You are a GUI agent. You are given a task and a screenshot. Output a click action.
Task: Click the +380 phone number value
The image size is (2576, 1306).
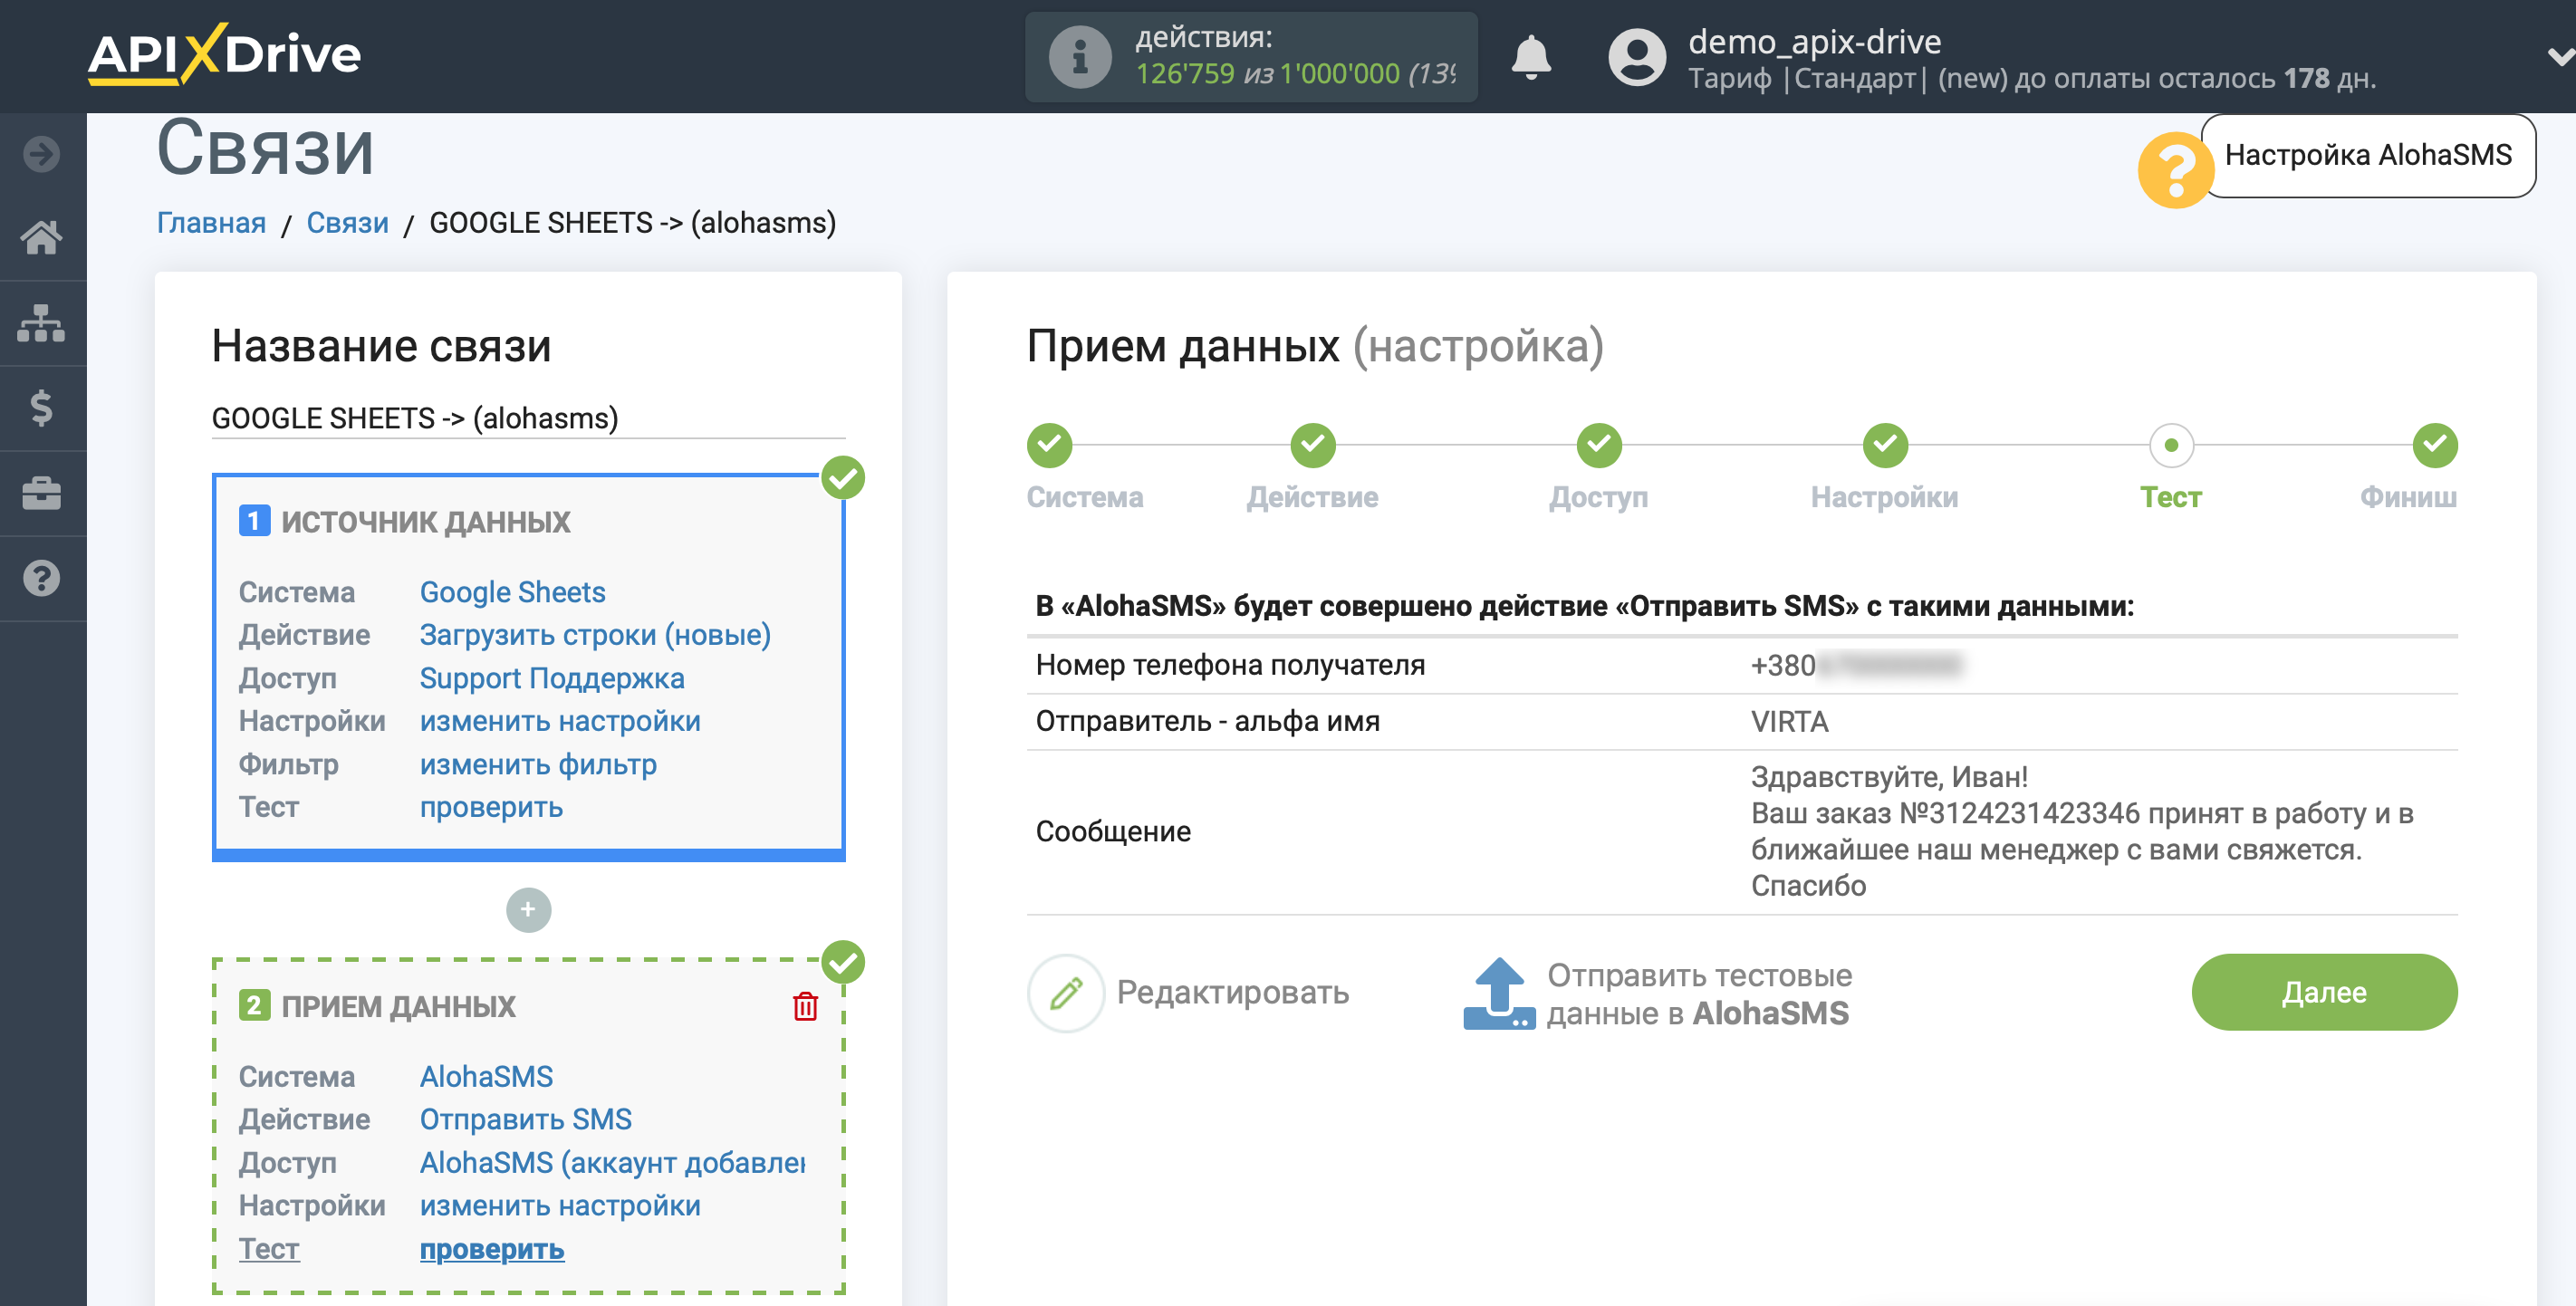[x=1856, y=665]
